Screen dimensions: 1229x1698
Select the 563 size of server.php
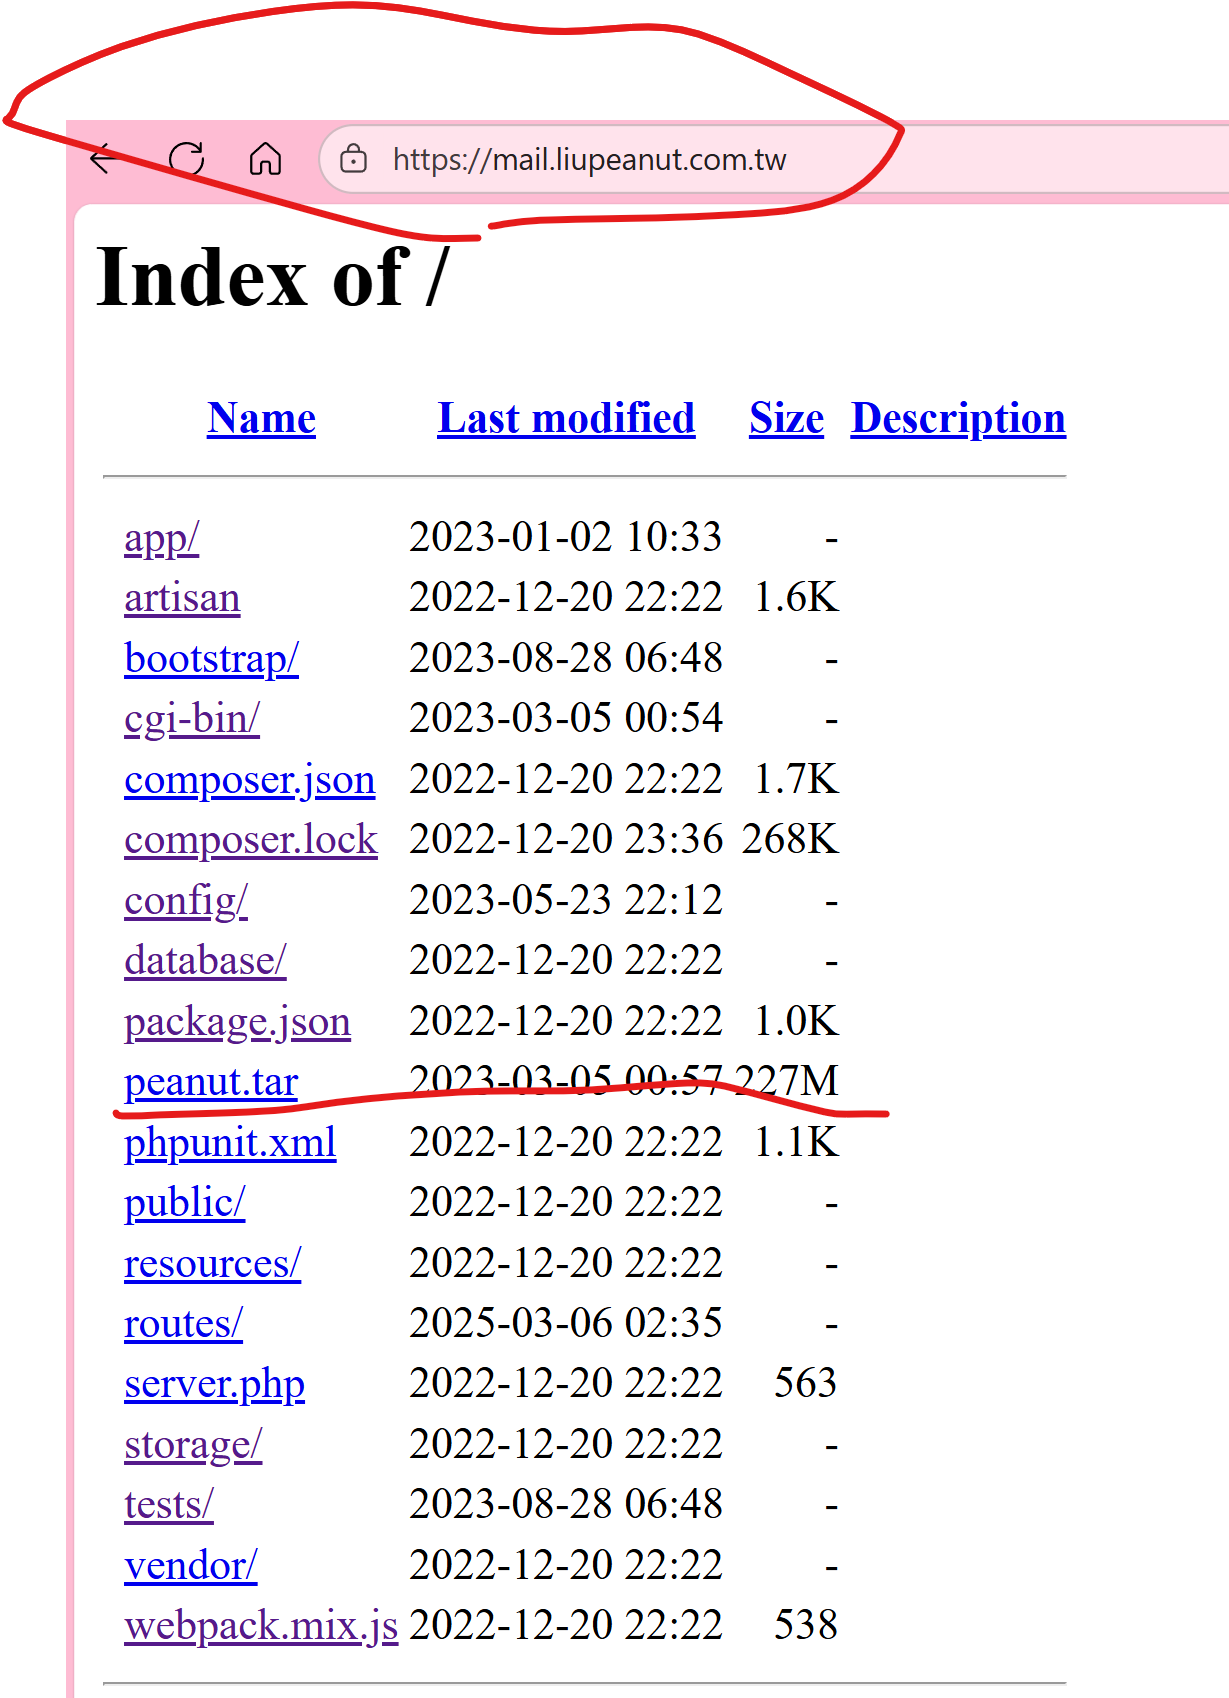806,1383
